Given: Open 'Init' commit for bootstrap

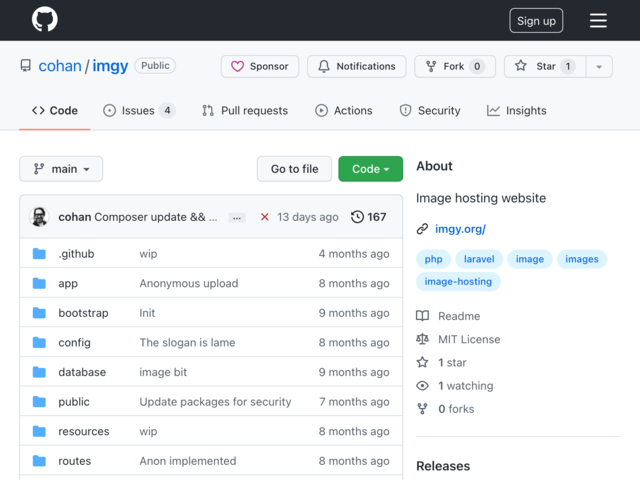Looking at the screenshot, I should coord(147,313).
